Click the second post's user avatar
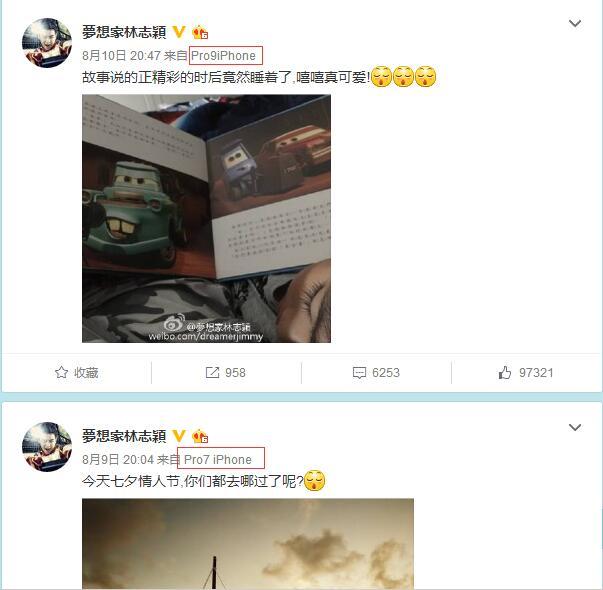 (47, 447)
